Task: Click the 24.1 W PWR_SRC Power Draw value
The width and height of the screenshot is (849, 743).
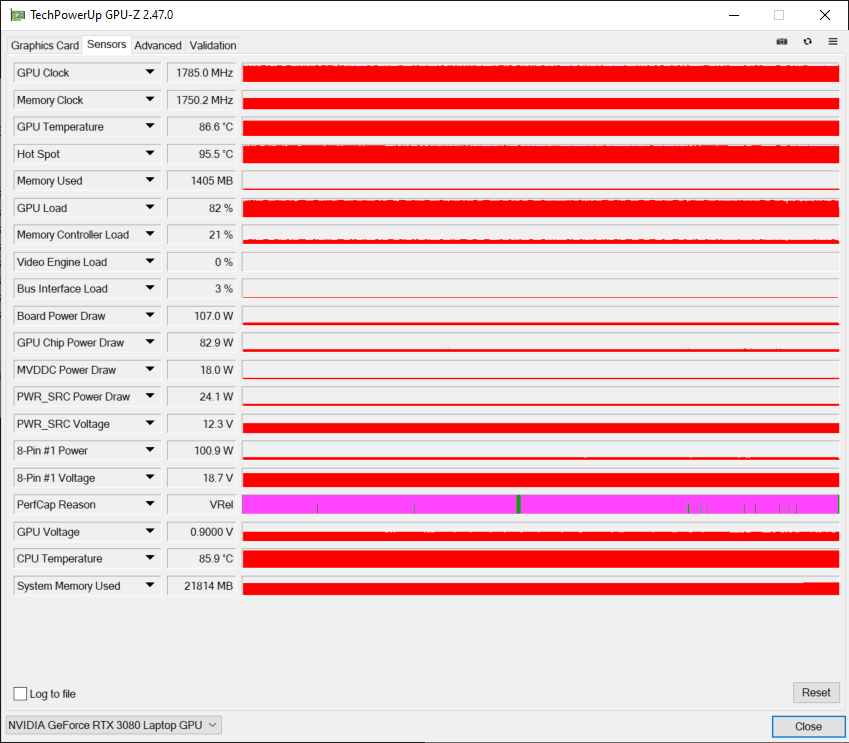Action: (x=202, y=397)
